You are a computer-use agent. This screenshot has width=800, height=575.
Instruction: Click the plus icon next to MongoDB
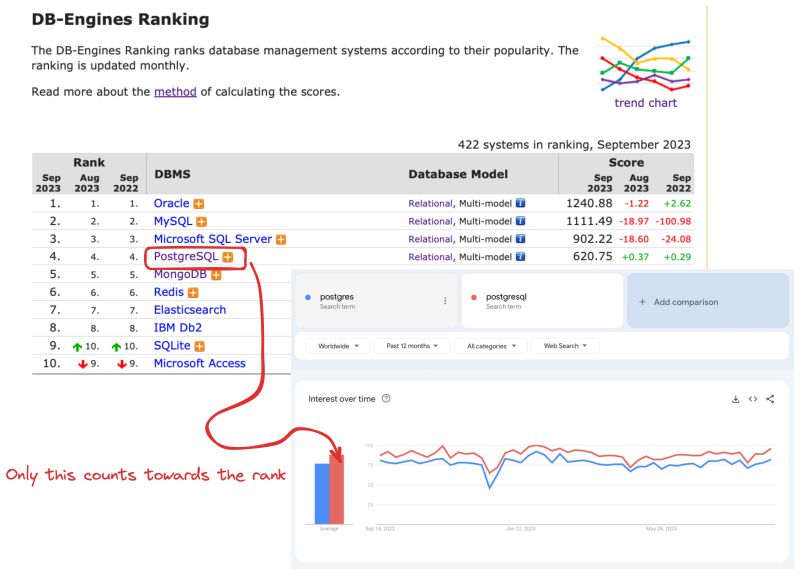[216, 275]
